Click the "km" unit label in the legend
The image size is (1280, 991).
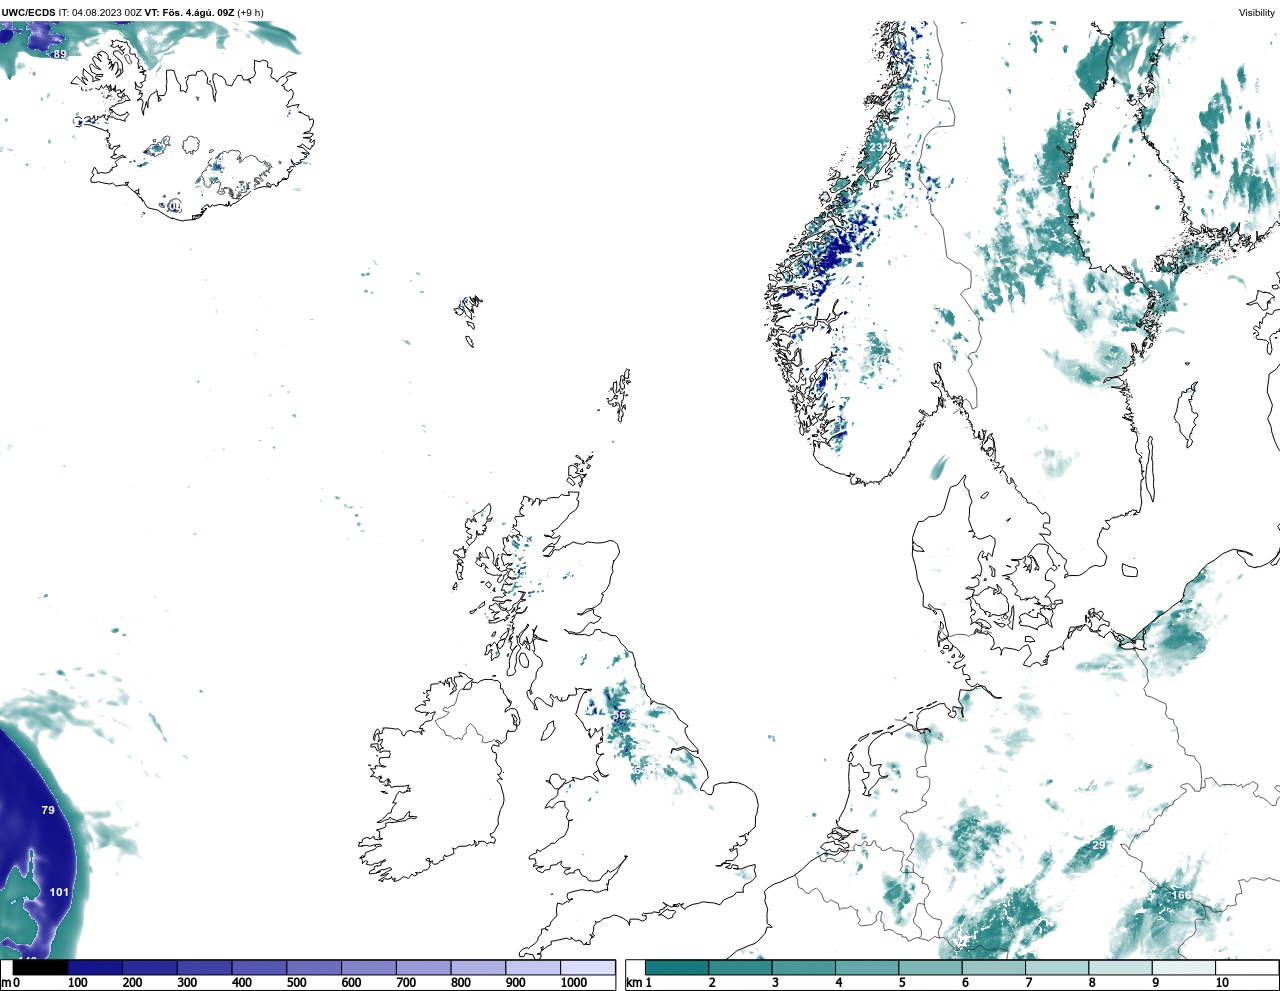633,983
